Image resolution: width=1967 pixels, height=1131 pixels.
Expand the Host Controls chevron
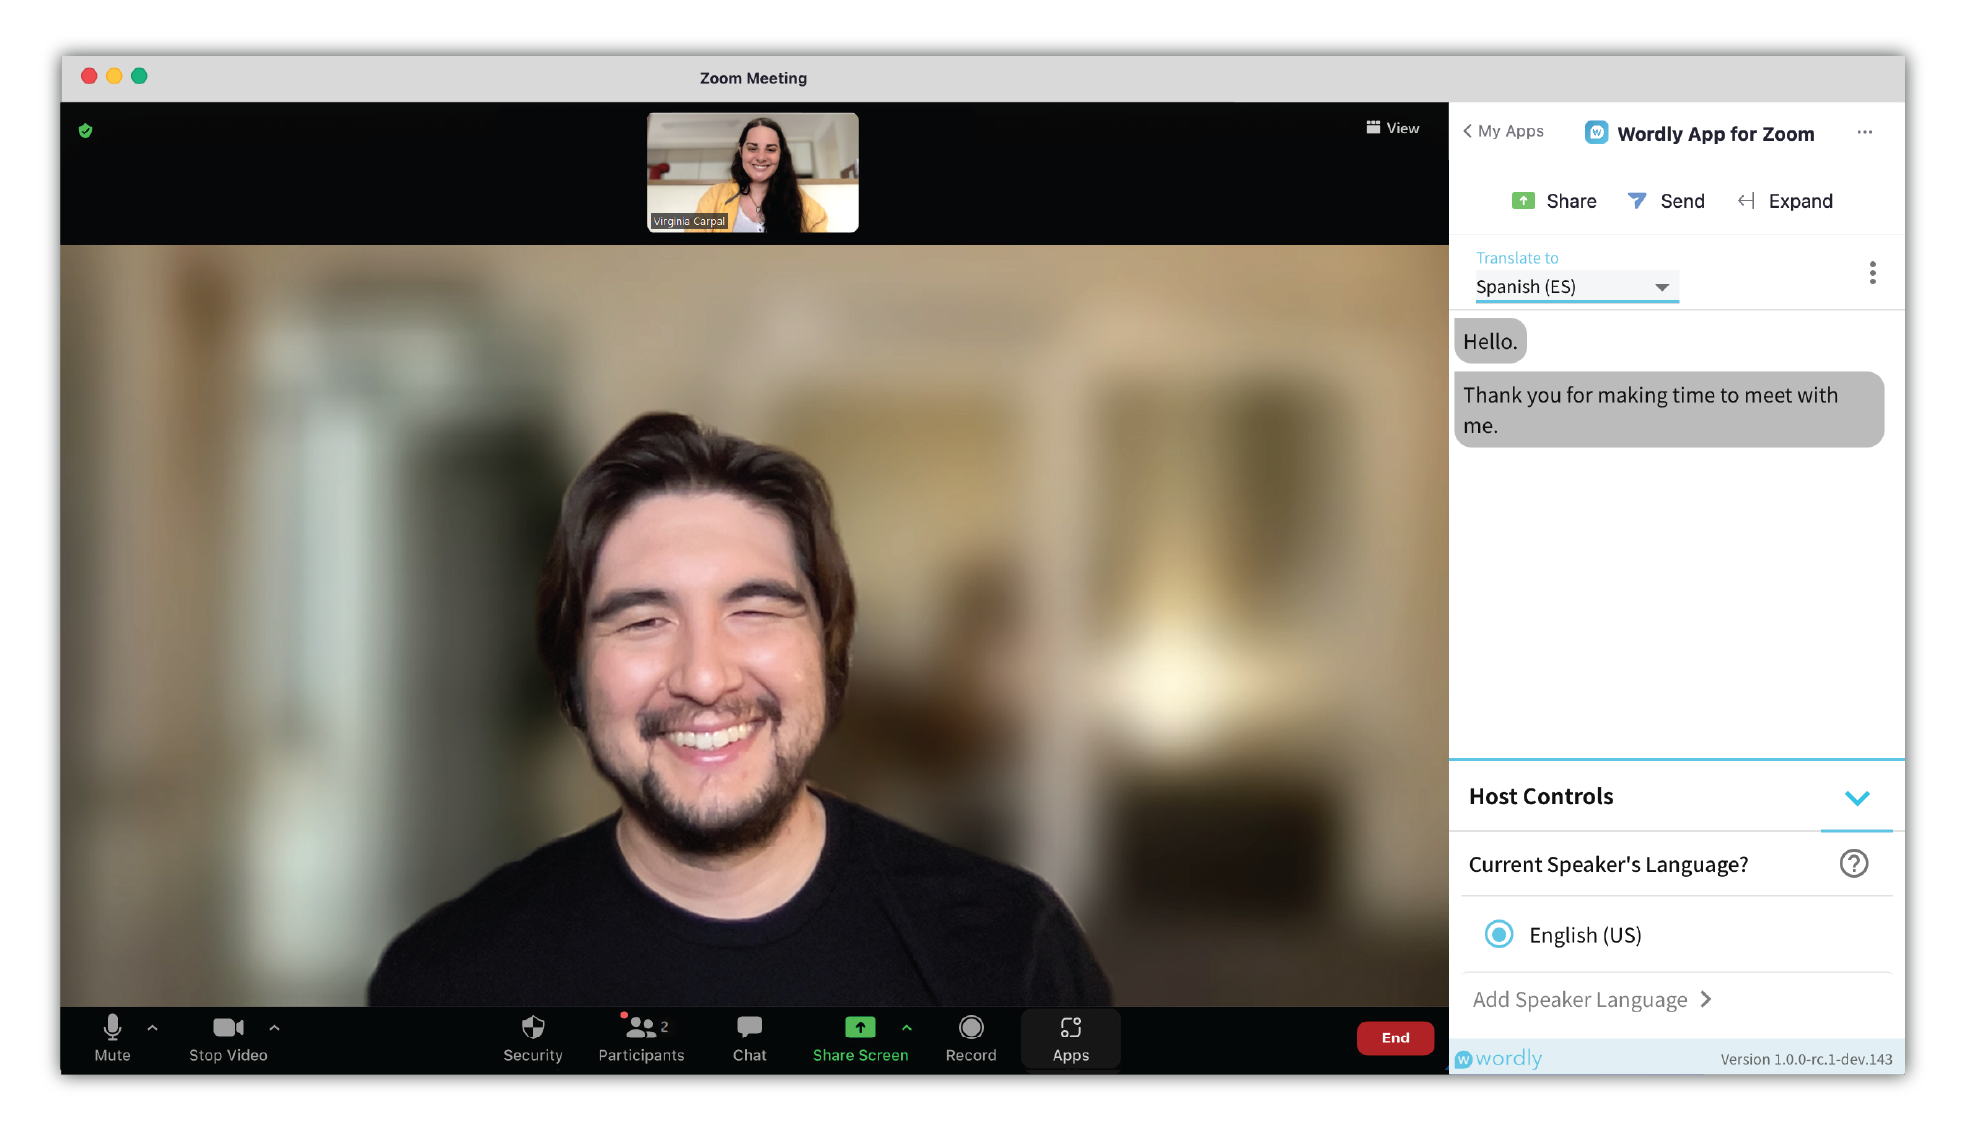click(1856, 797)
